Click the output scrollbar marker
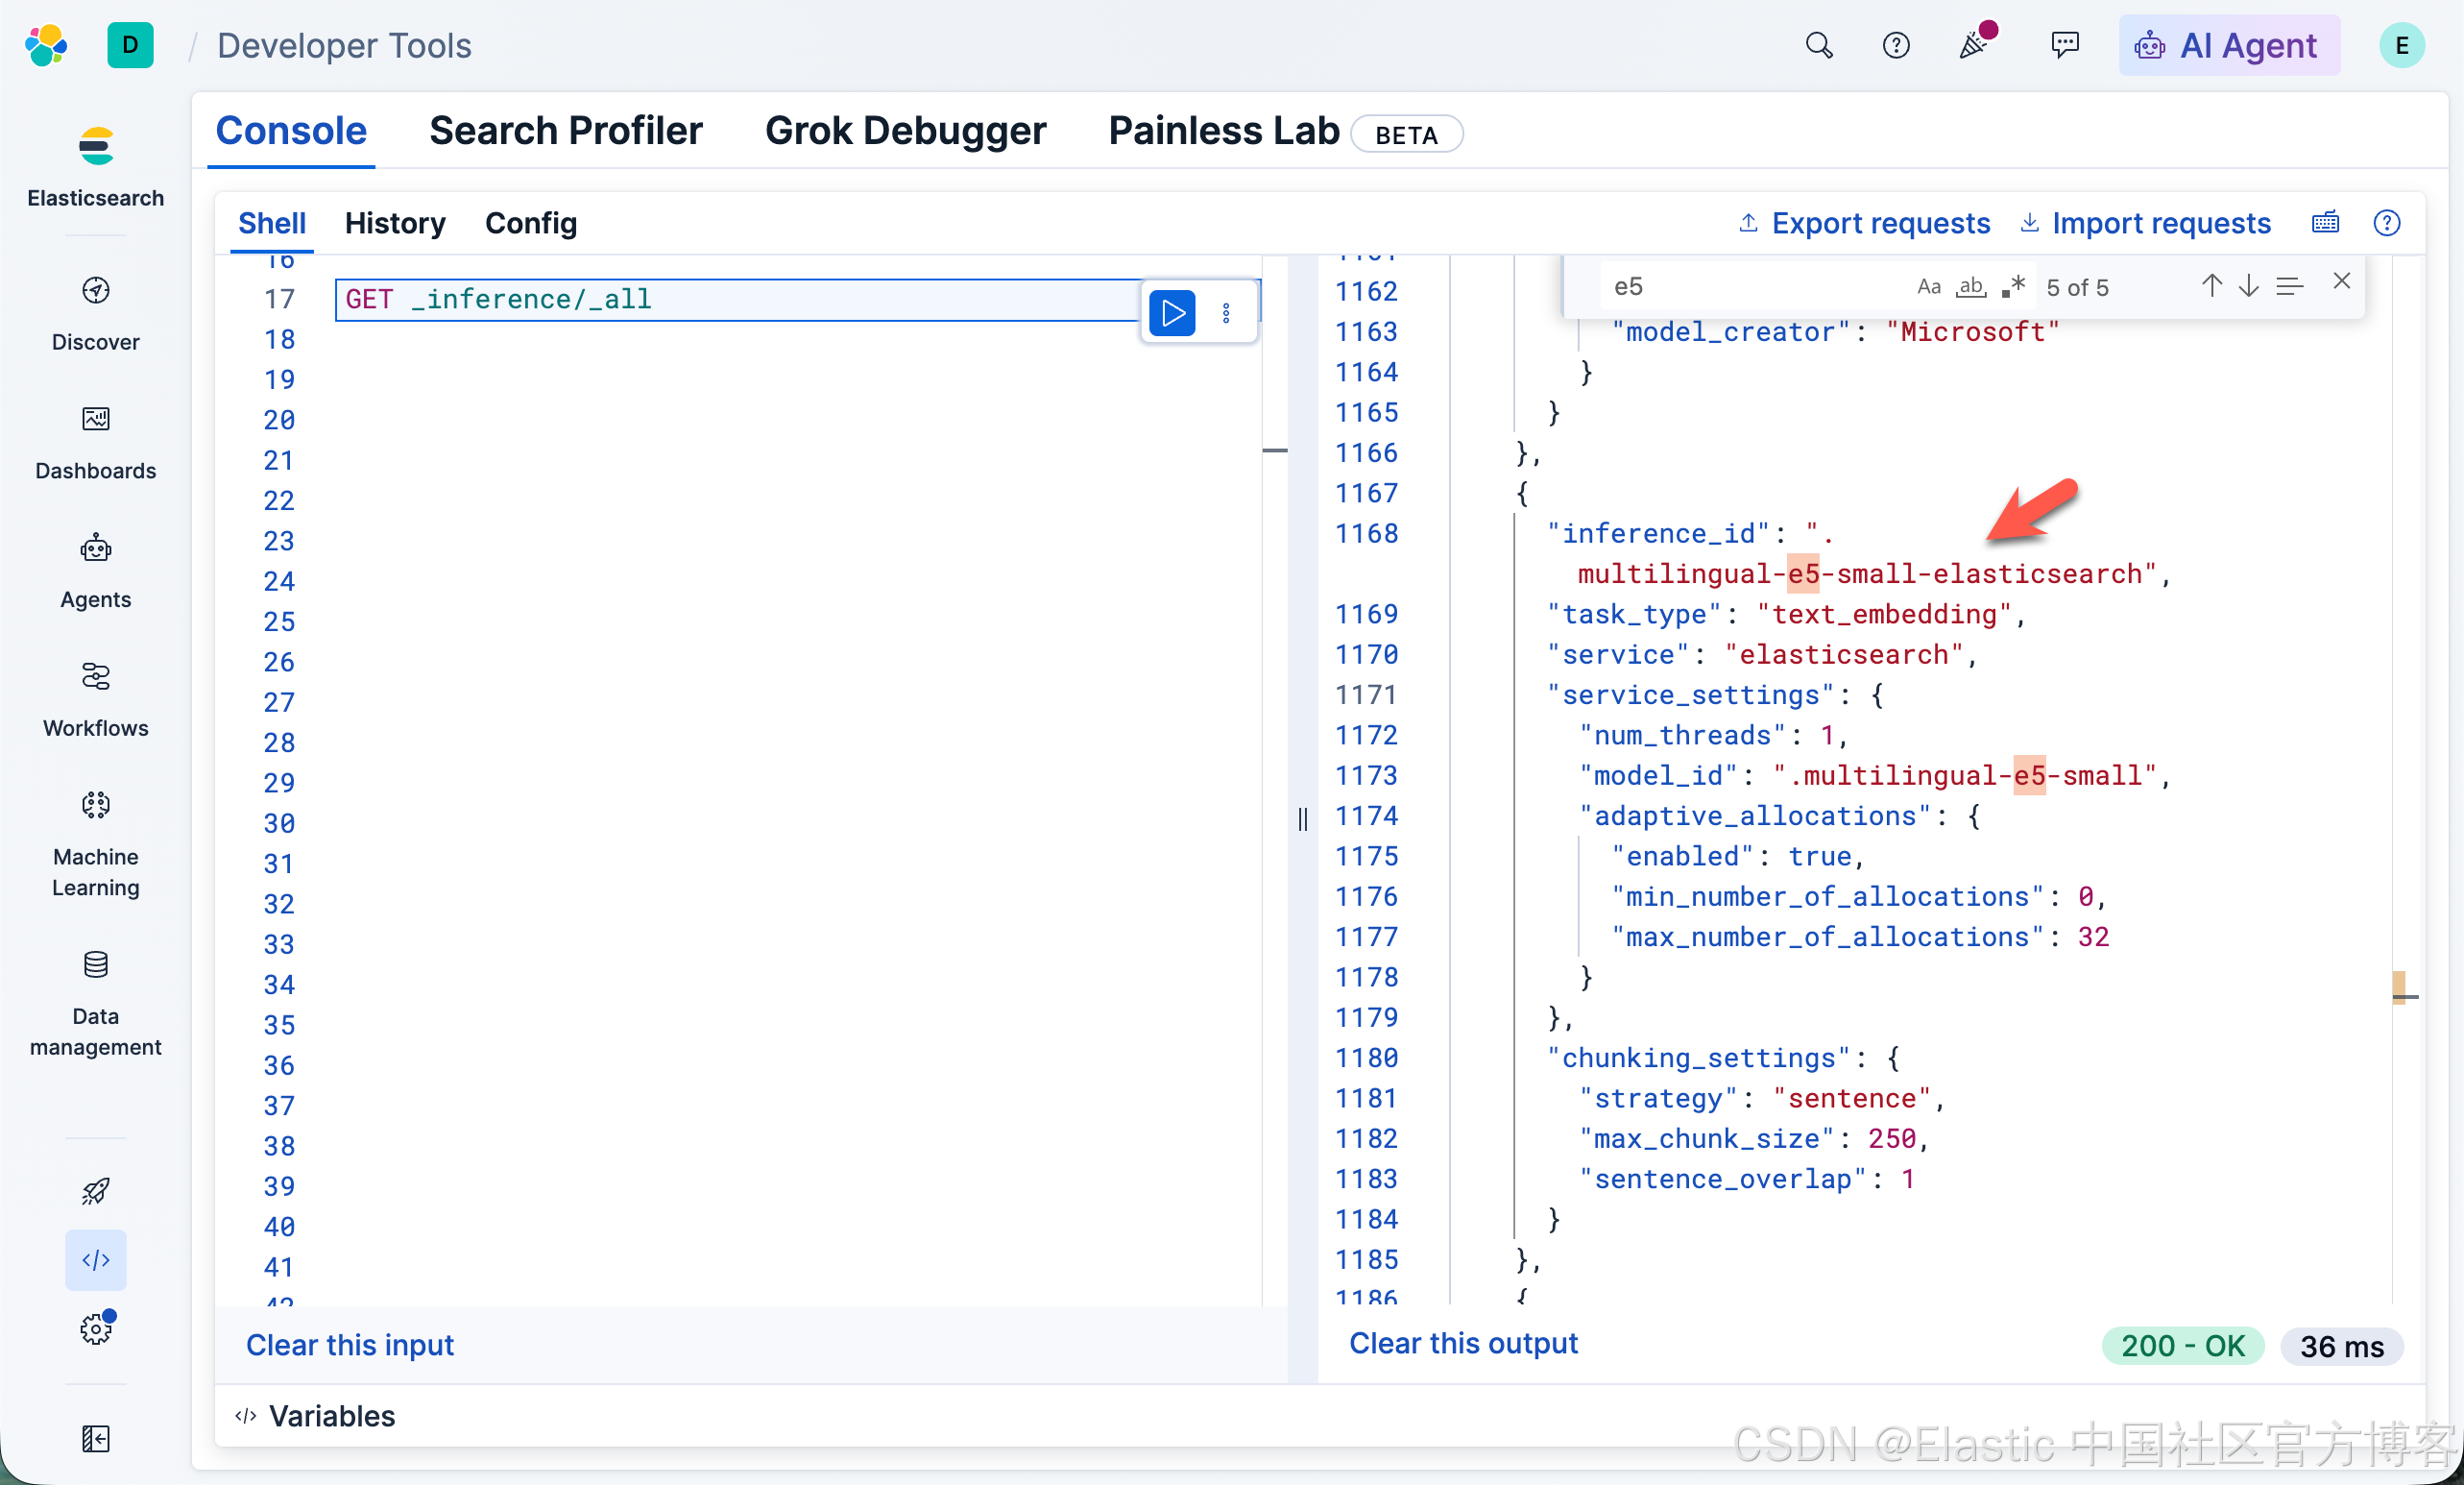Viewport: 2464px width, 1485px height. tap(2399, 987)
